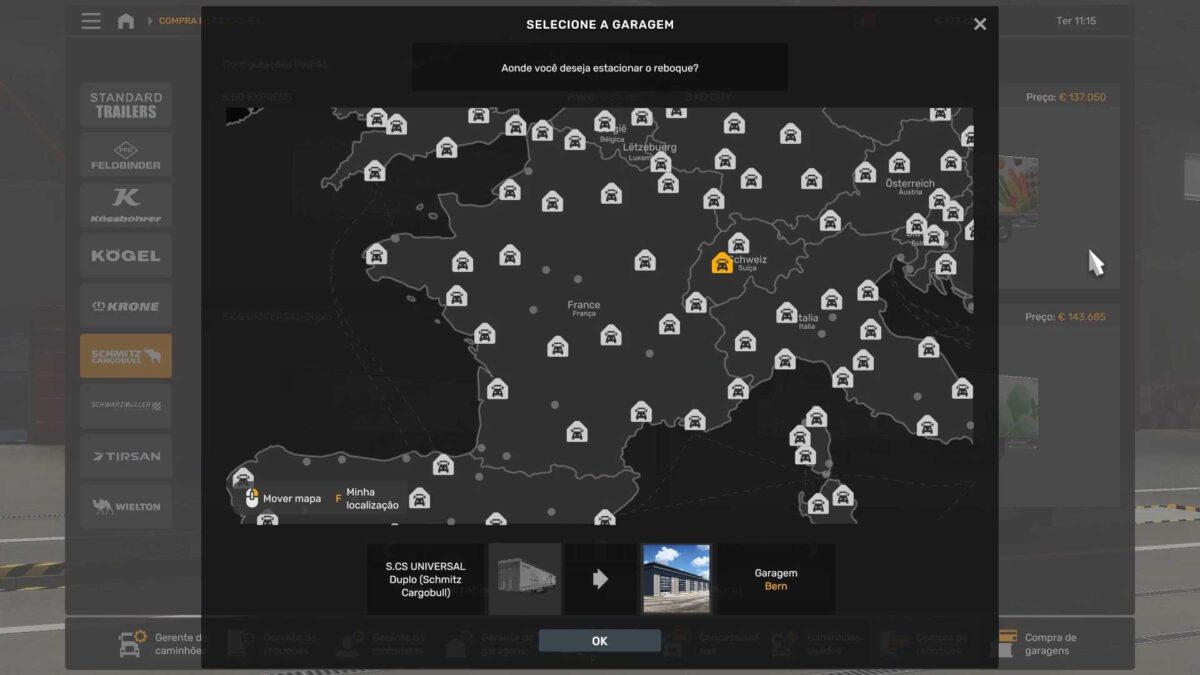This screenshot has height=675, width=1200.
Task: Go to the home screen icon
Action: coord(126,21)
